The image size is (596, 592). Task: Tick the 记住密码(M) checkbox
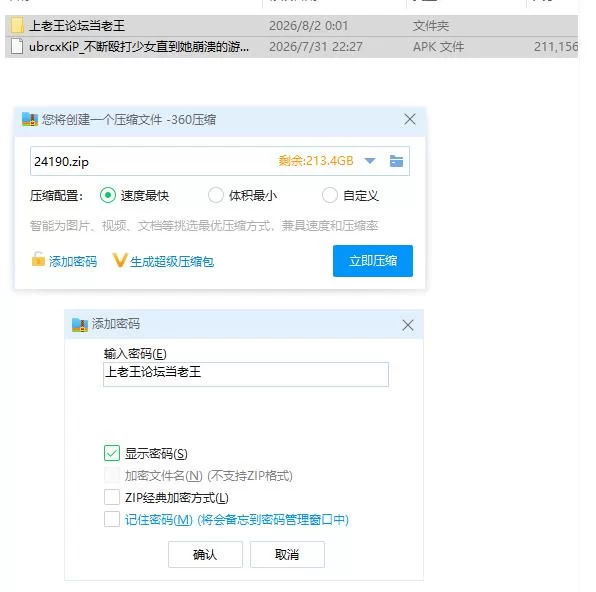112,519
